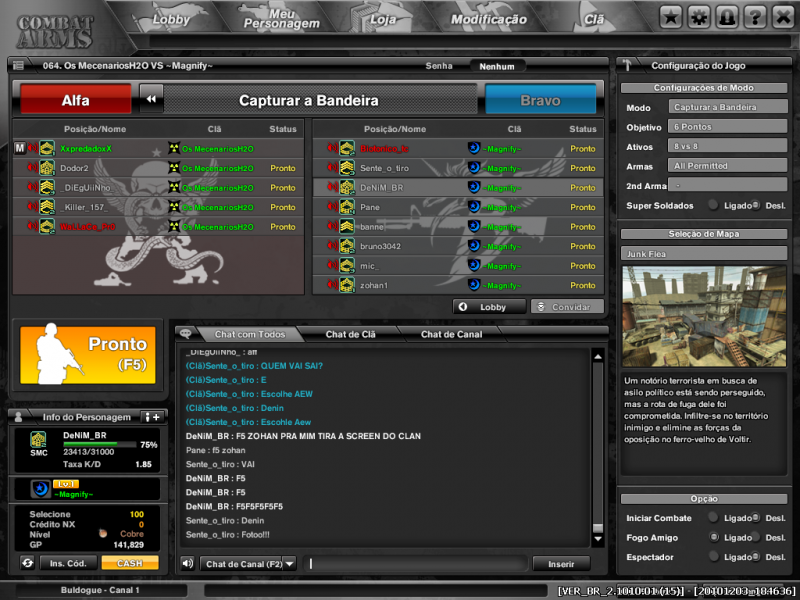Click the add-character icon in Info do Personagem

(151, 416)
